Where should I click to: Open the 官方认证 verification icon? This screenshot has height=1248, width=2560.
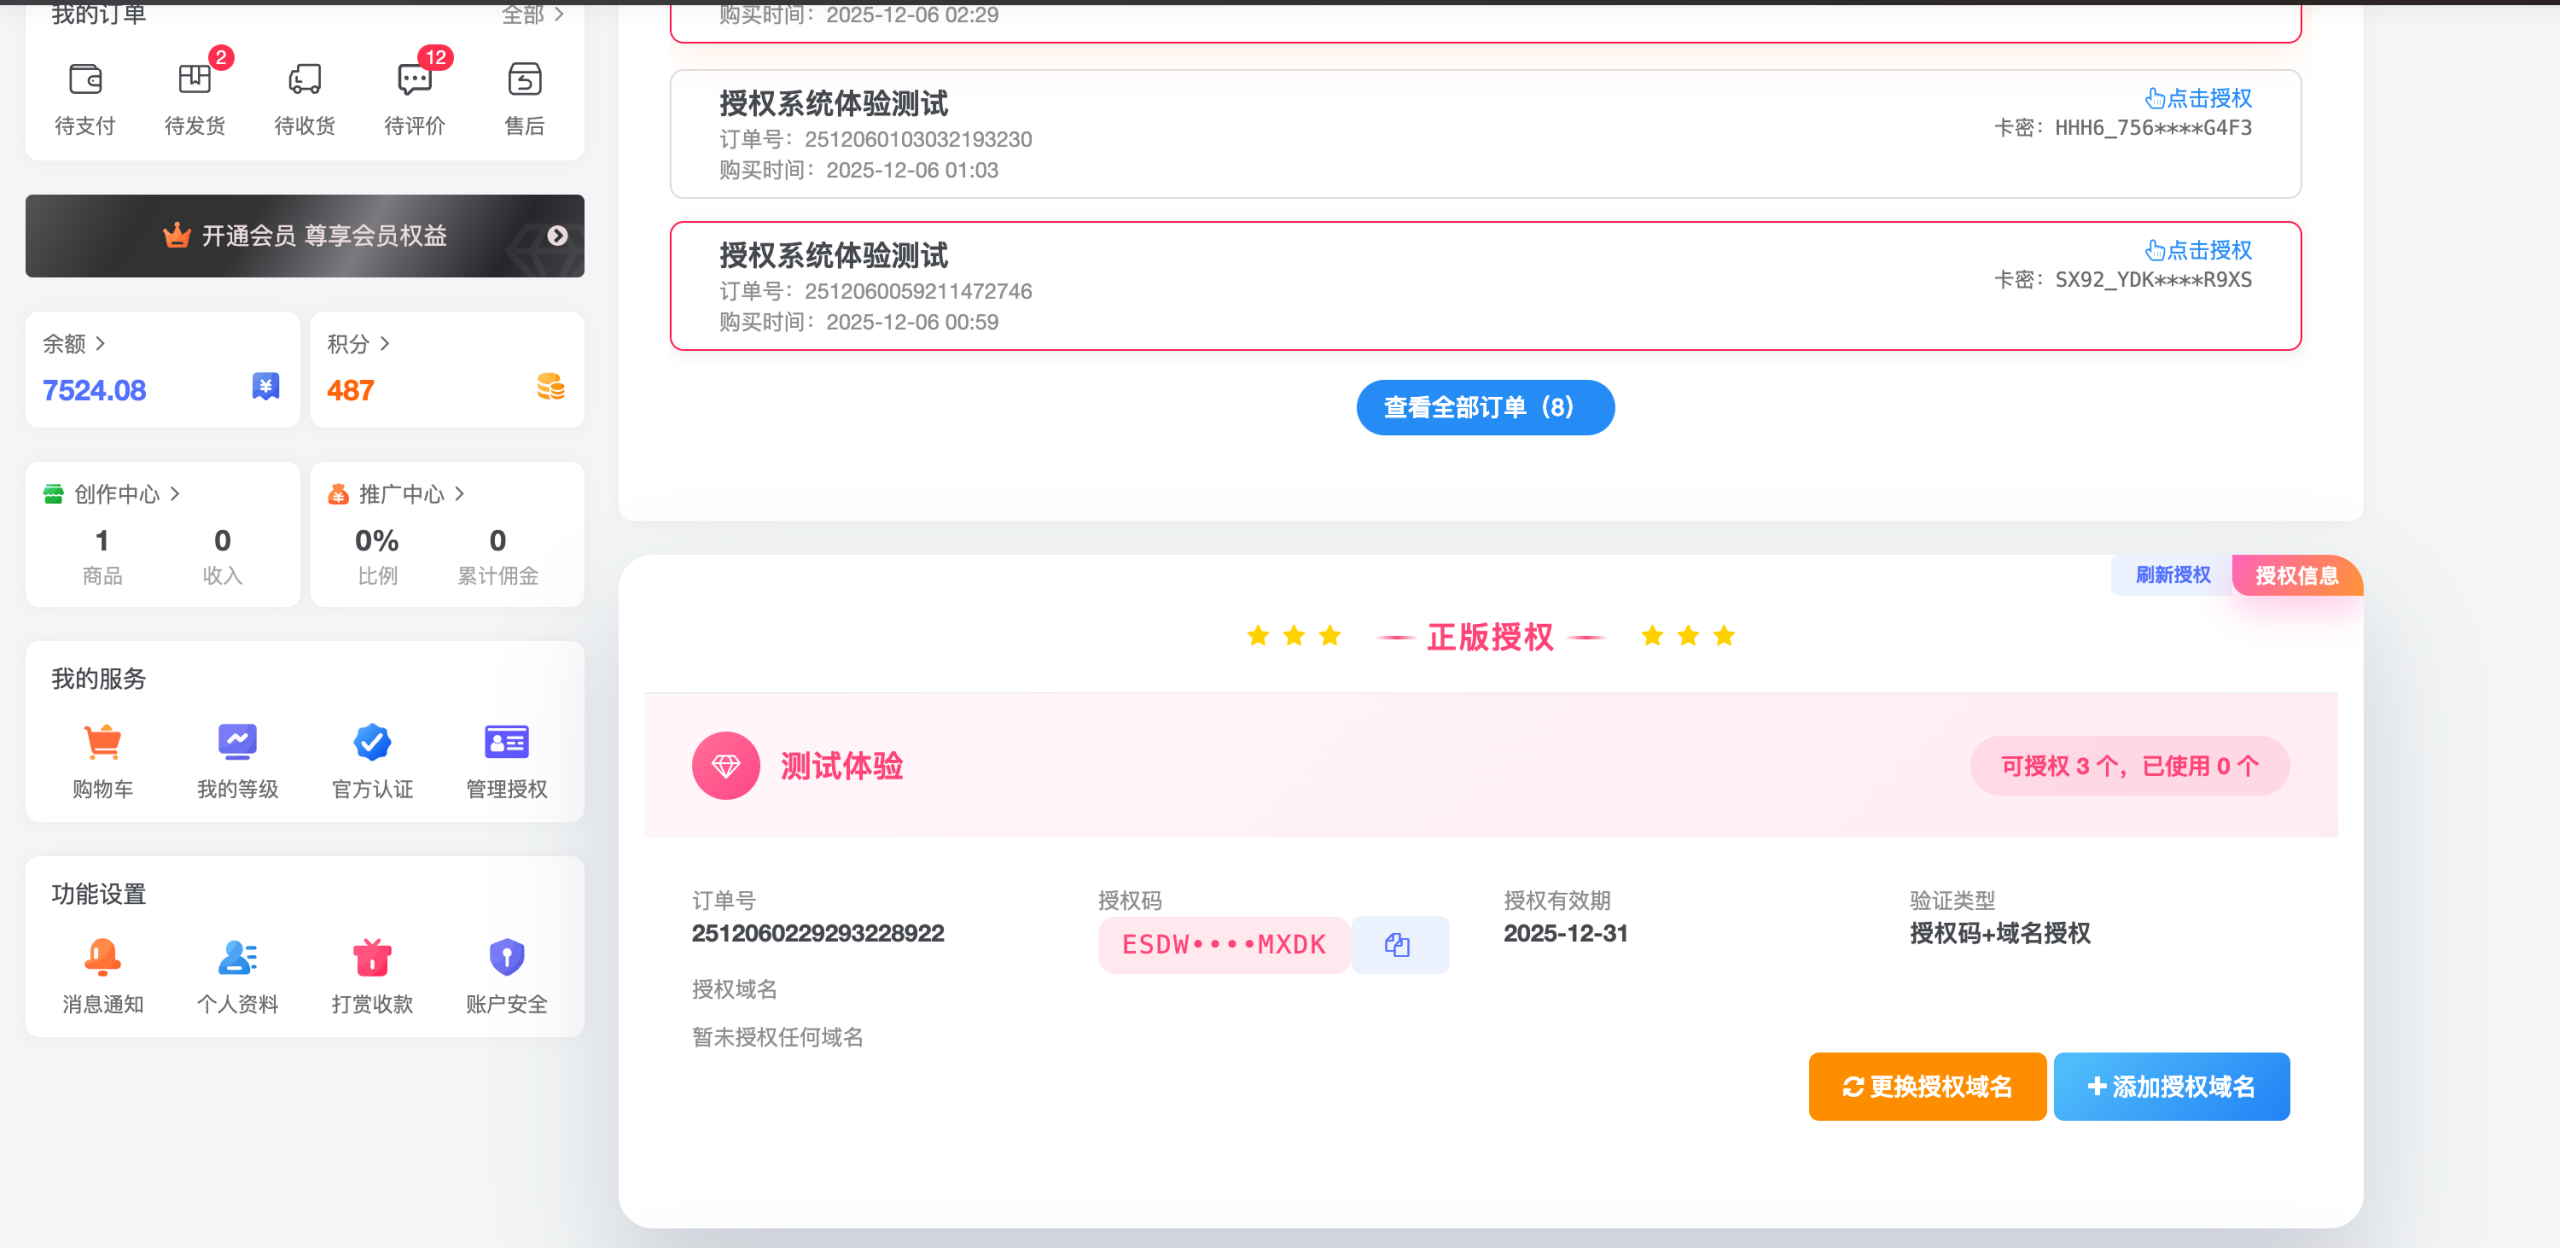point(372,742)
